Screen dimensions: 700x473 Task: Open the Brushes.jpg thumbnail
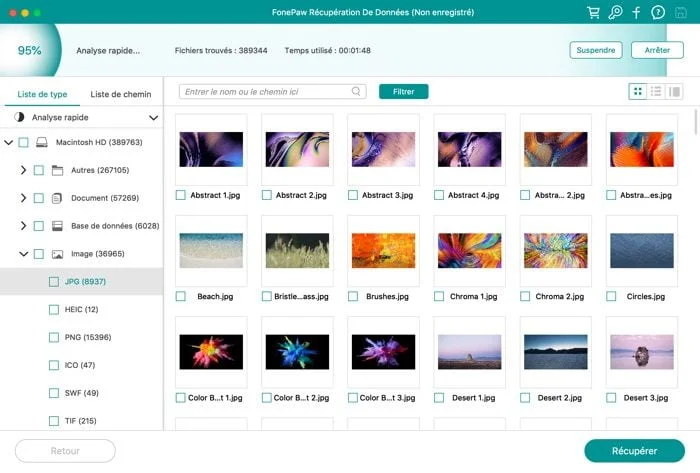coord(383,250)
